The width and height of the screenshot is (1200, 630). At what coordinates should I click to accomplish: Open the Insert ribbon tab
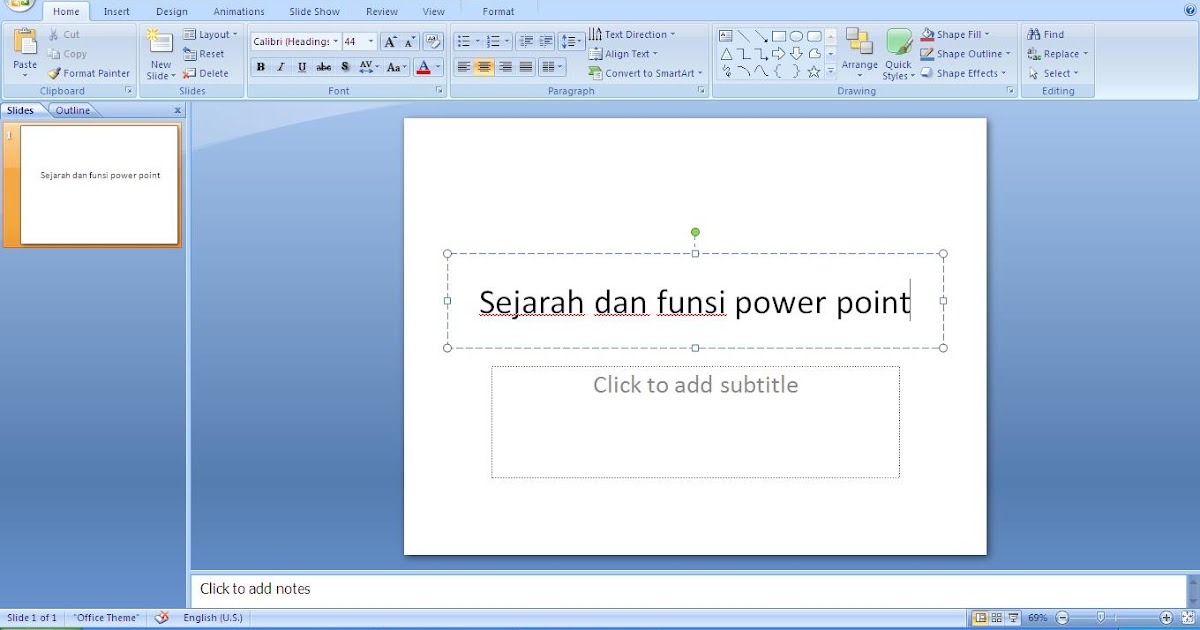coord(117,12)
